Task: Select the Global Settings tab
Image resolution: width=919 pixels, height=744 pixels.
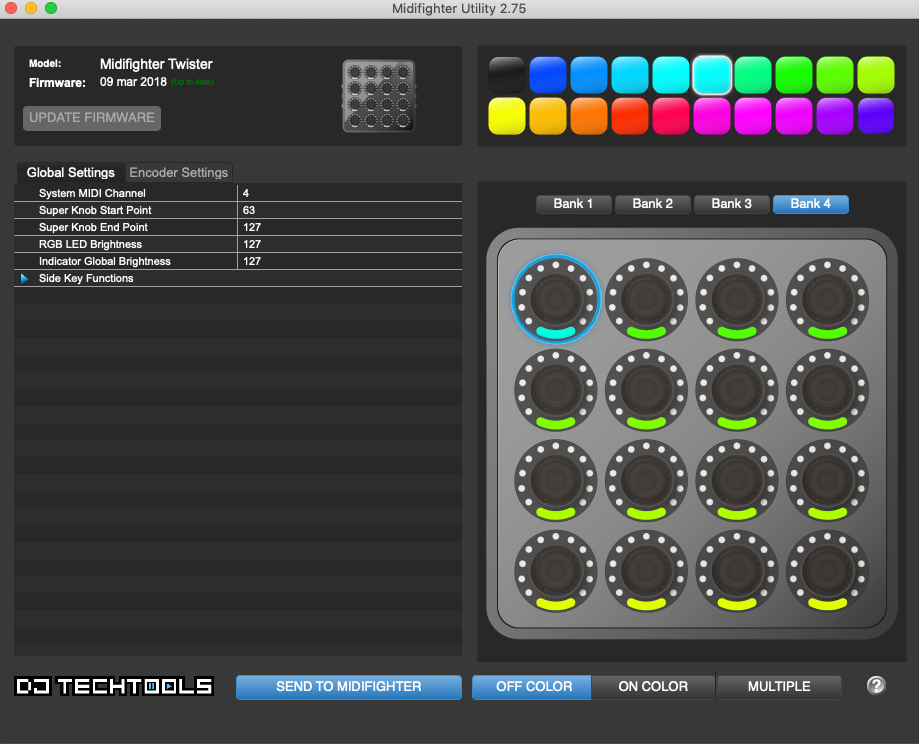Action: click(x=70, y=172)
